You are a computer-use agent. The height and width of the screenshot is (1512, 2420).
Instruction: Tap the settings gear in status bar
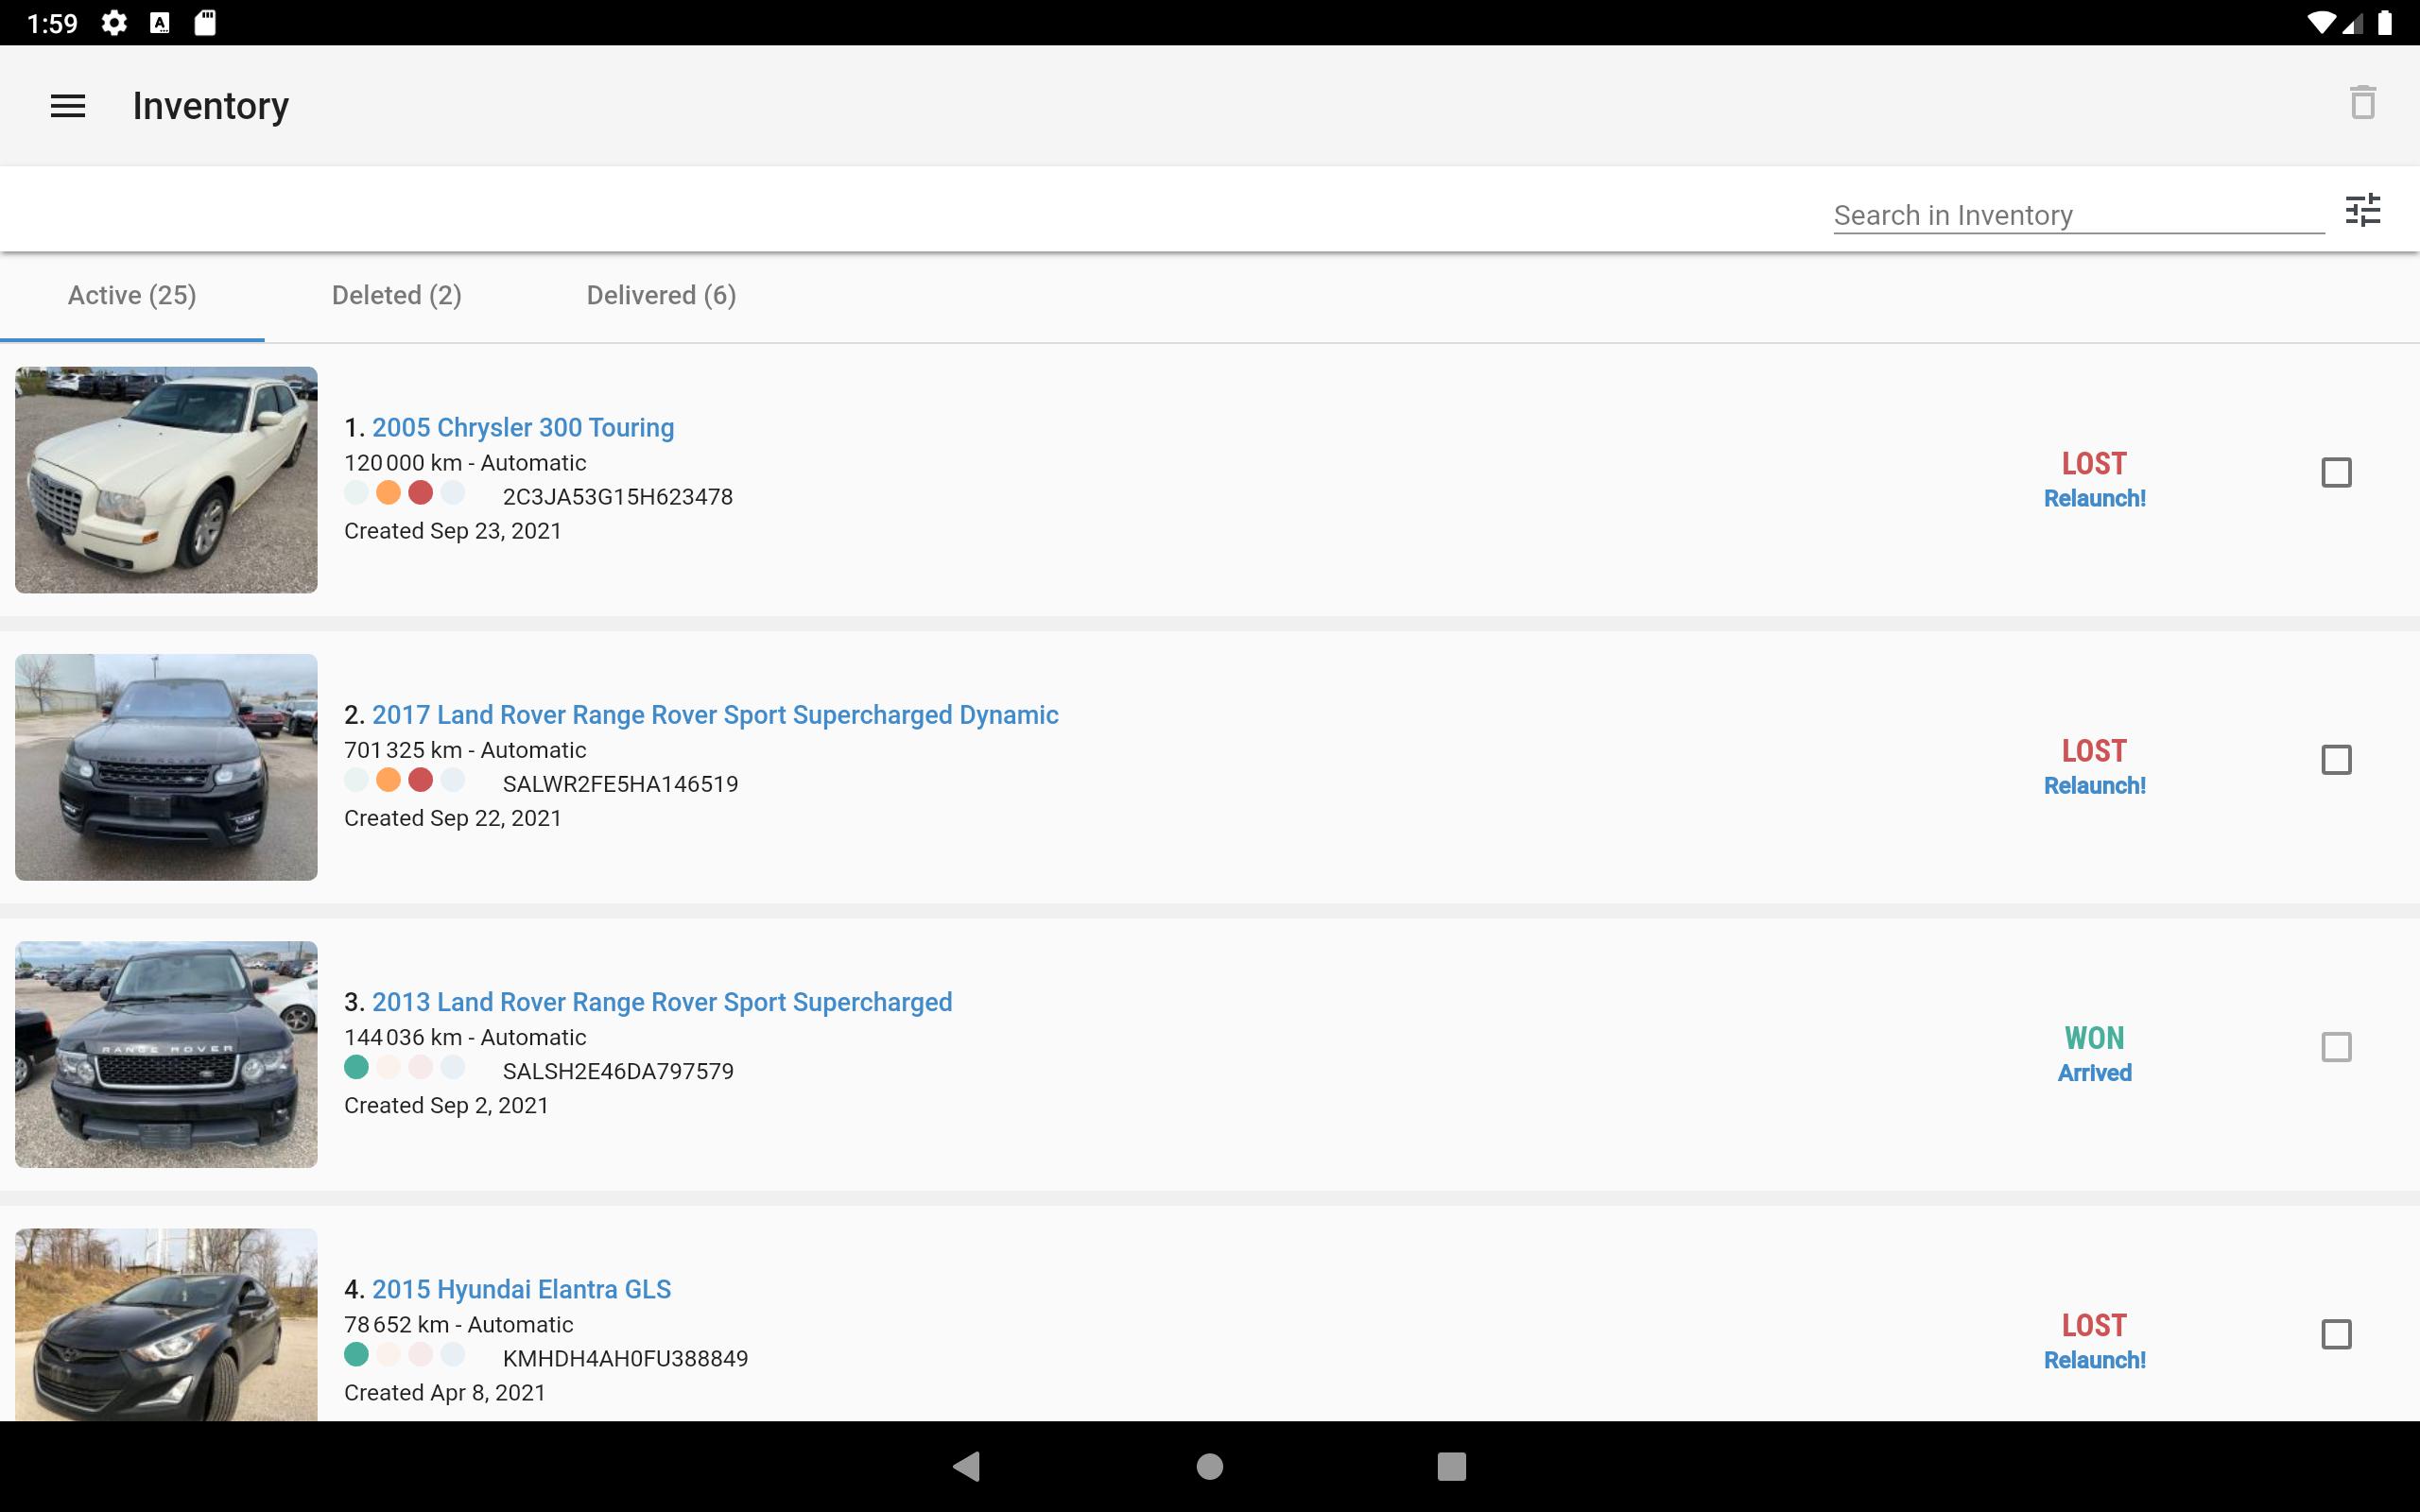point(114,22)
